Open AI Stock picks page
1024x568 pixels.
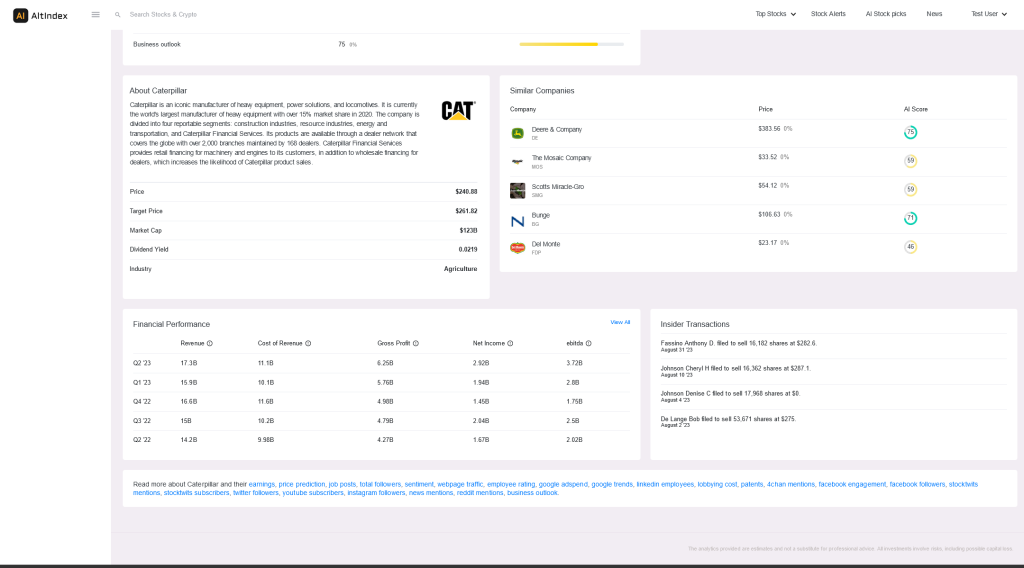click(x=886, y=14)
